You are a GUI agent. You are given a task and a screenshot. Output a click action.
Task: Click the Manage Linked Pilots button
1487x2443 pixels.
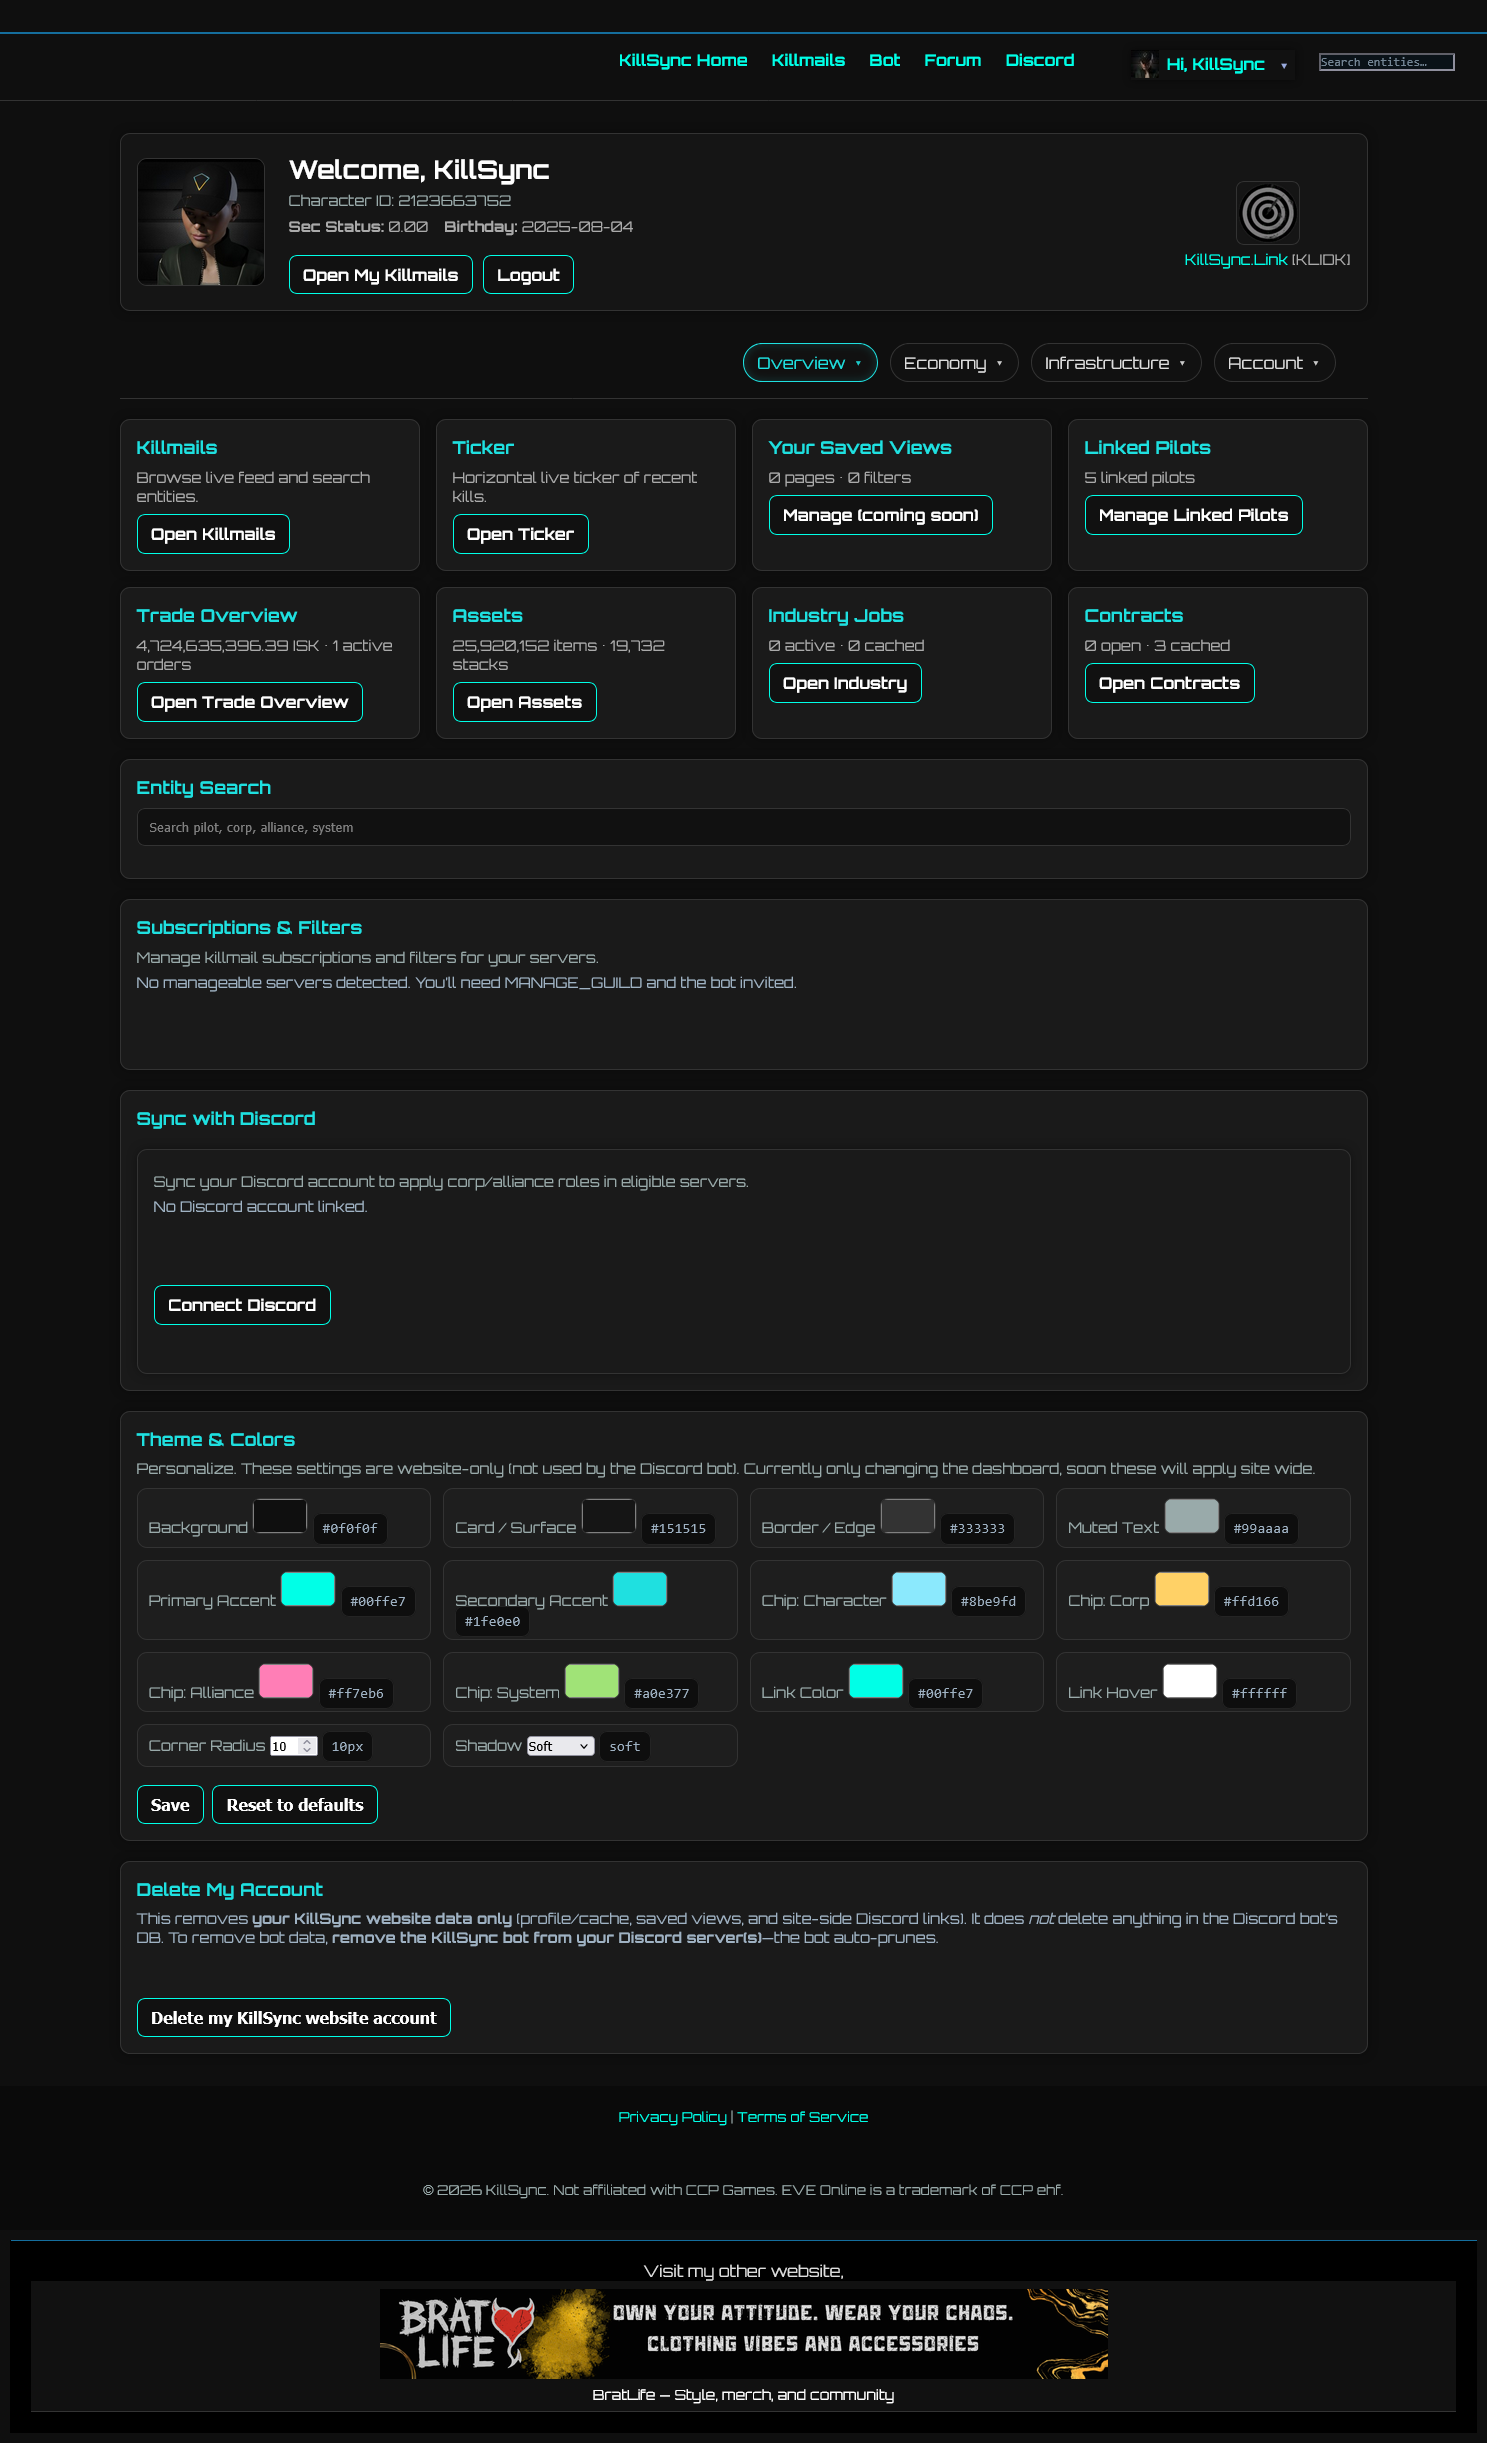tap(1193, 515)
